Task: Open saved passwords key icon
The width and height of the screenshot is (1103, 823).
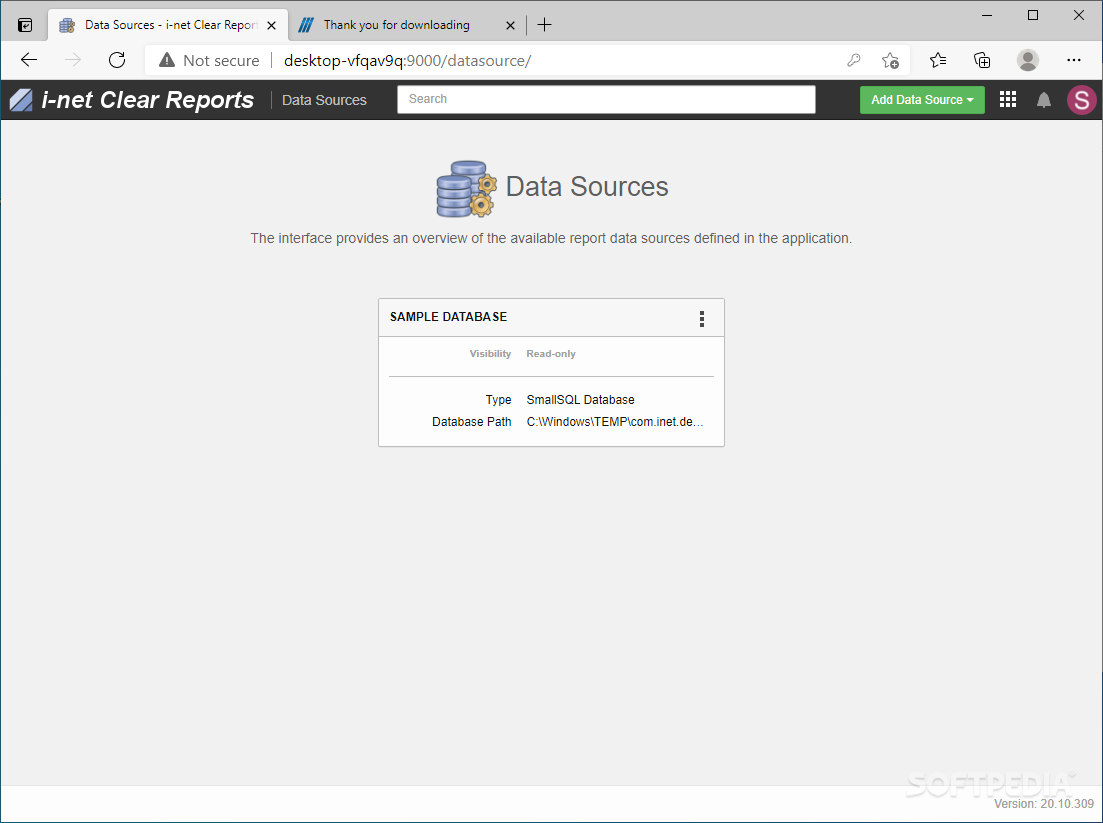Action: [x=853, y=60]
